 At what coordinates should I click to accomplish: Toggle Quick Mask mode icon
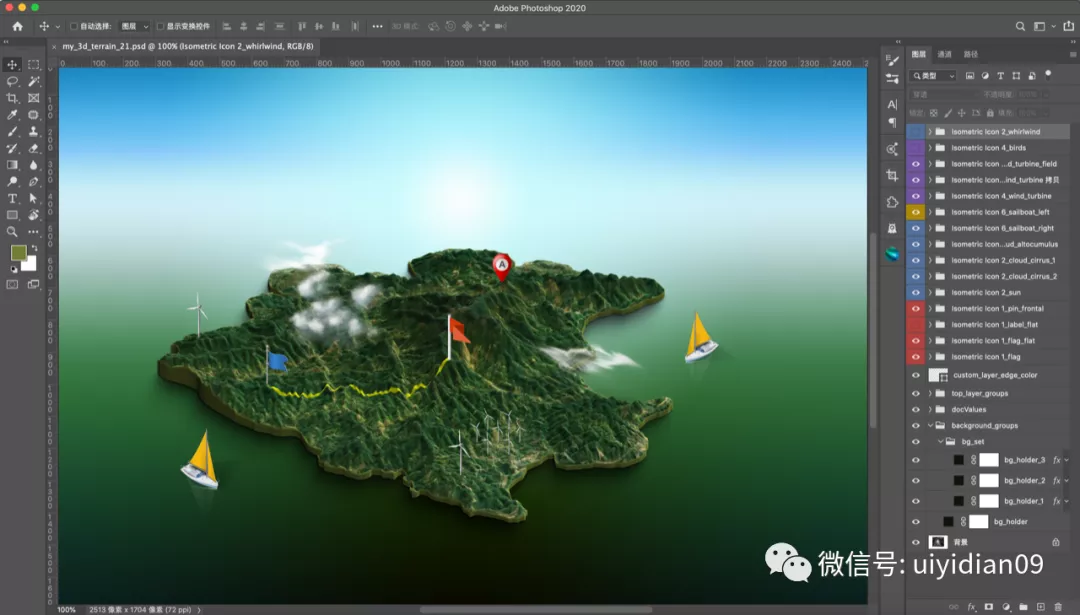coord(12,284)
